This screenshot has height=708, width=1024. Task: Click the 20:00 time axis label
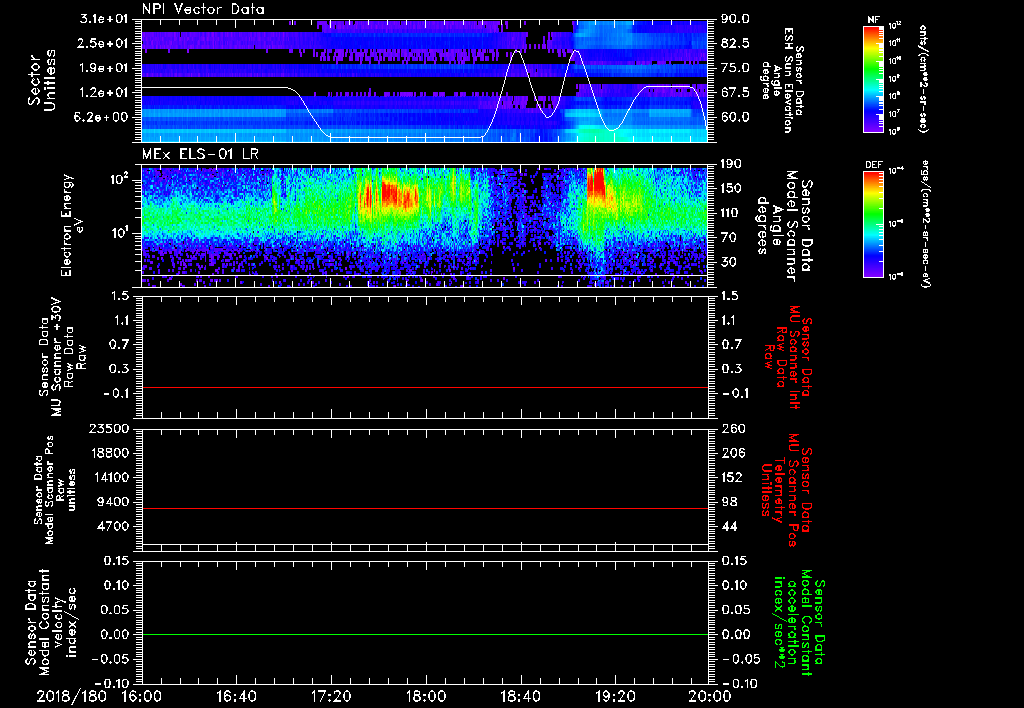710,696
